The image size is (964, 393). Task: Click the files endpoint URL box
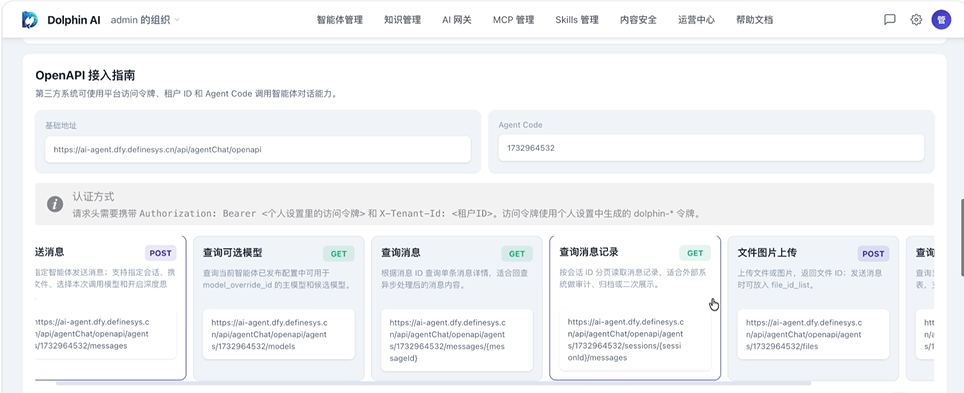coord(813,334)
